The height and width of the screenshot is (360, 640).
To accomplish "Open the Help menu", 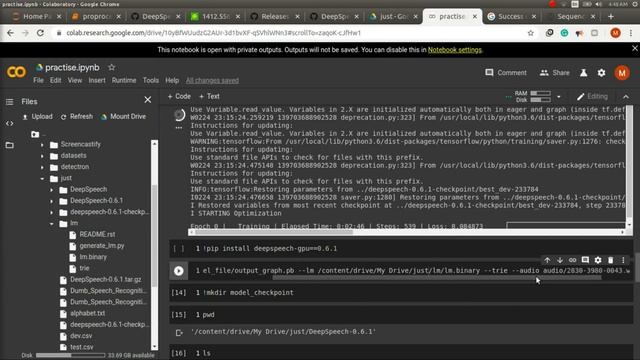I will (172, 80).
